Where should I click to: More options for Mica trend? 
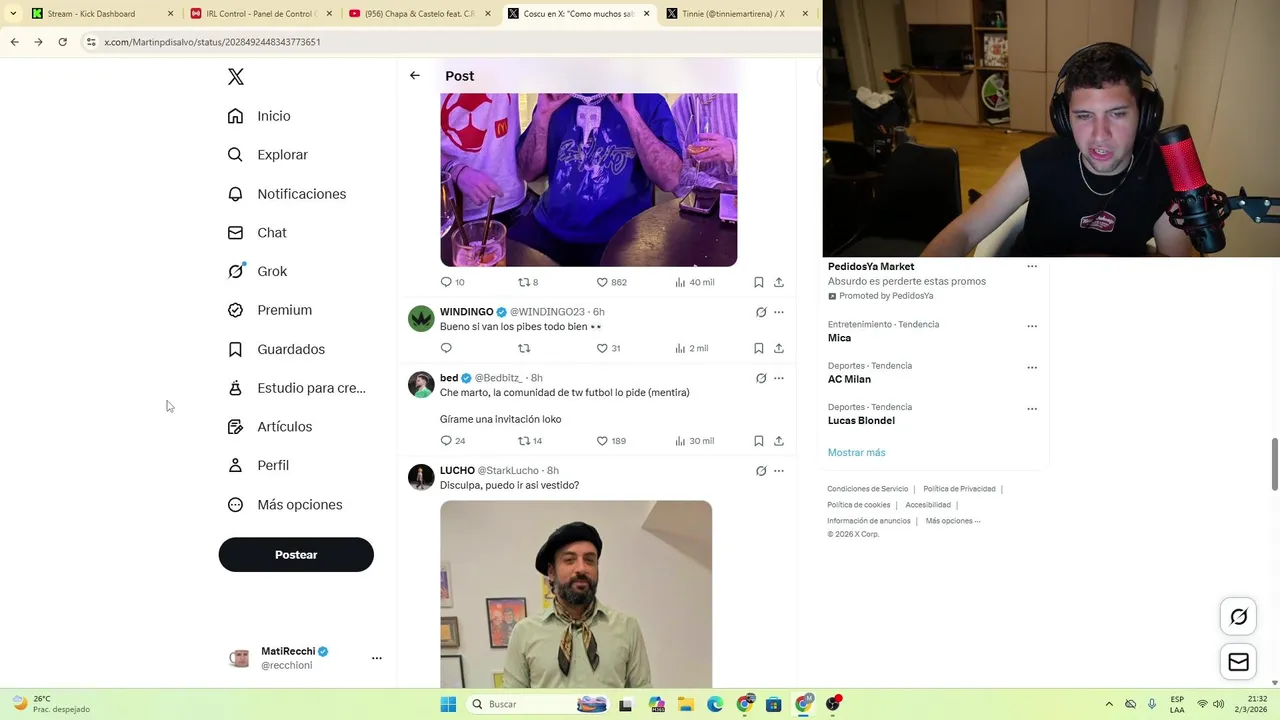(1032, 326)
